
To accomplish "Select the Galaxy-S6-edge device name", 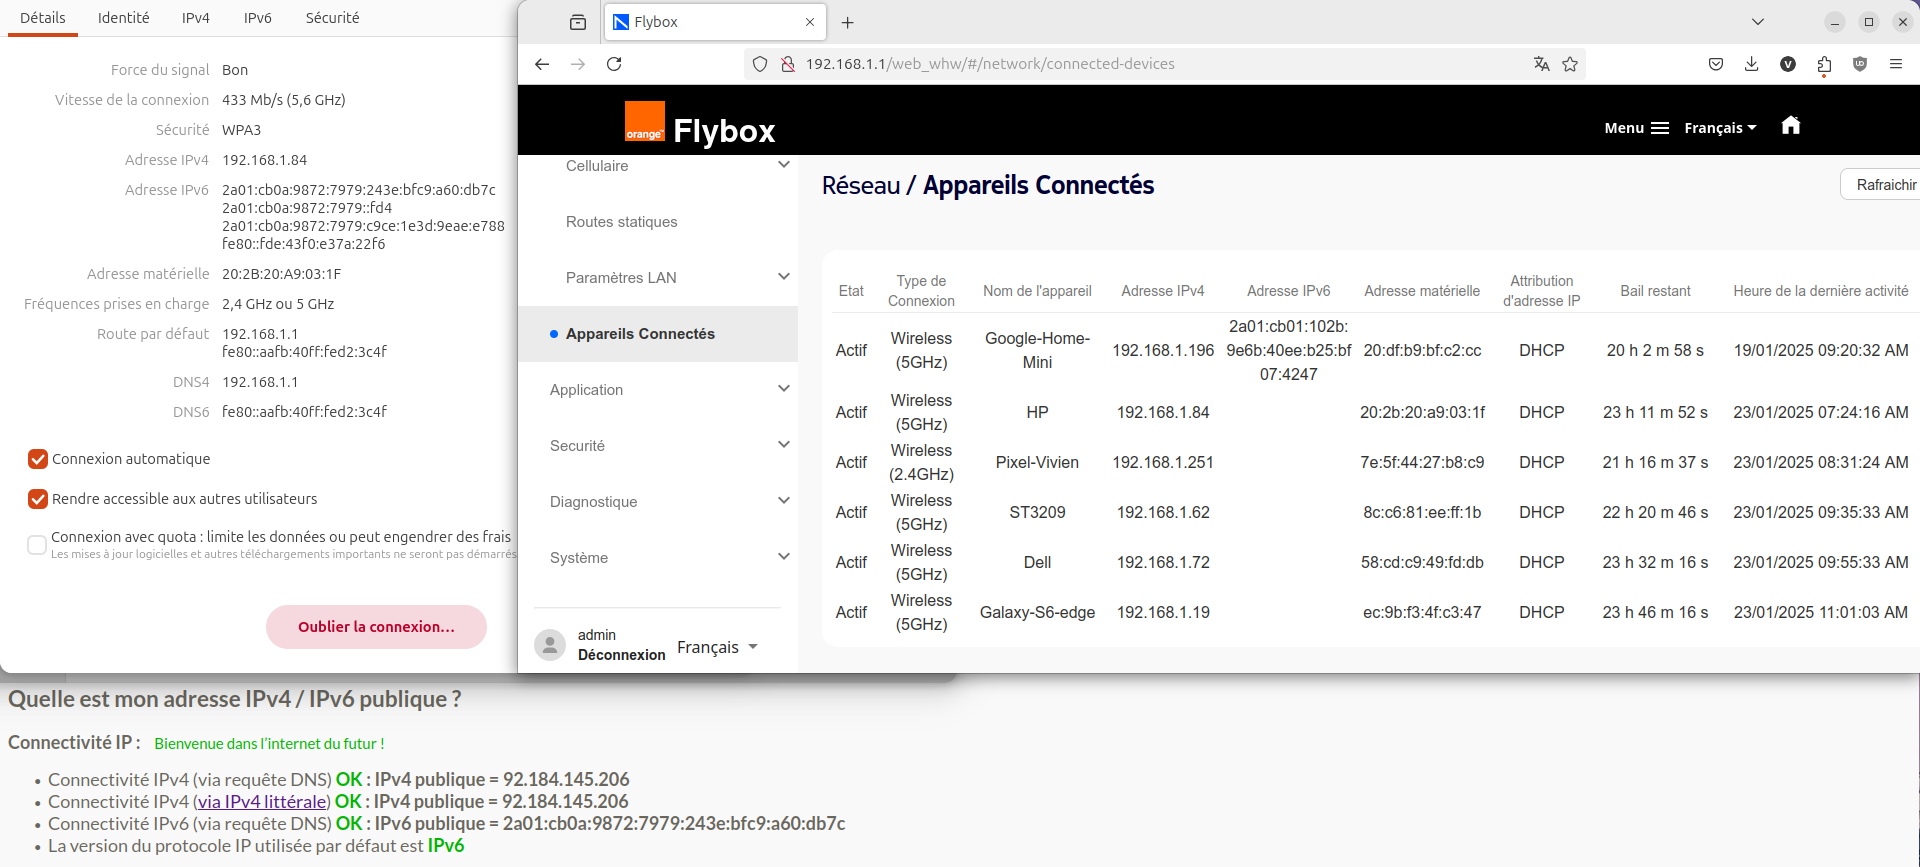I will point(1037,612).
